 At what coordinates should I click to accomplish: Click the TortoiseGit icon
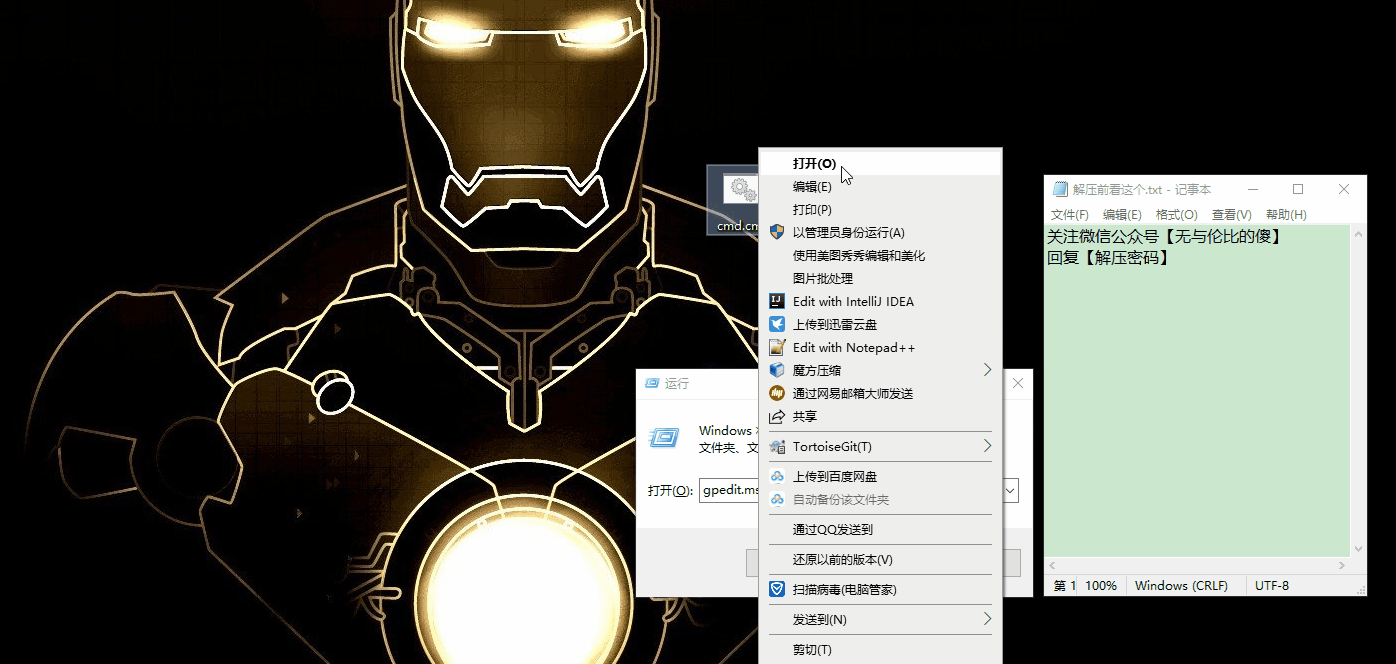(777, 447)
